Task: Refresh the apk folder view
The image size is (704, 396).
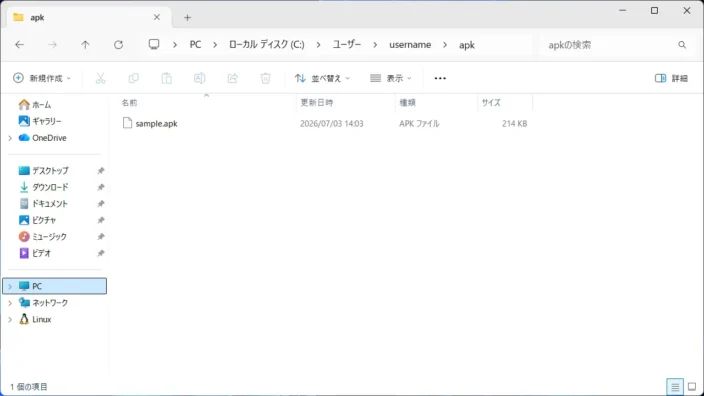Action: (119, 44)
